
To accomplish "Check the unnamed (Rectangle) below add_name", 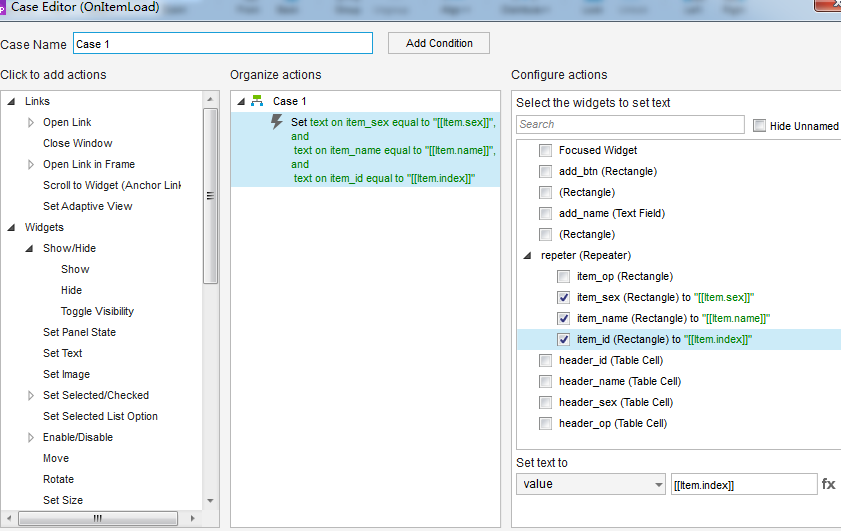I will click(x=545, y=234).
